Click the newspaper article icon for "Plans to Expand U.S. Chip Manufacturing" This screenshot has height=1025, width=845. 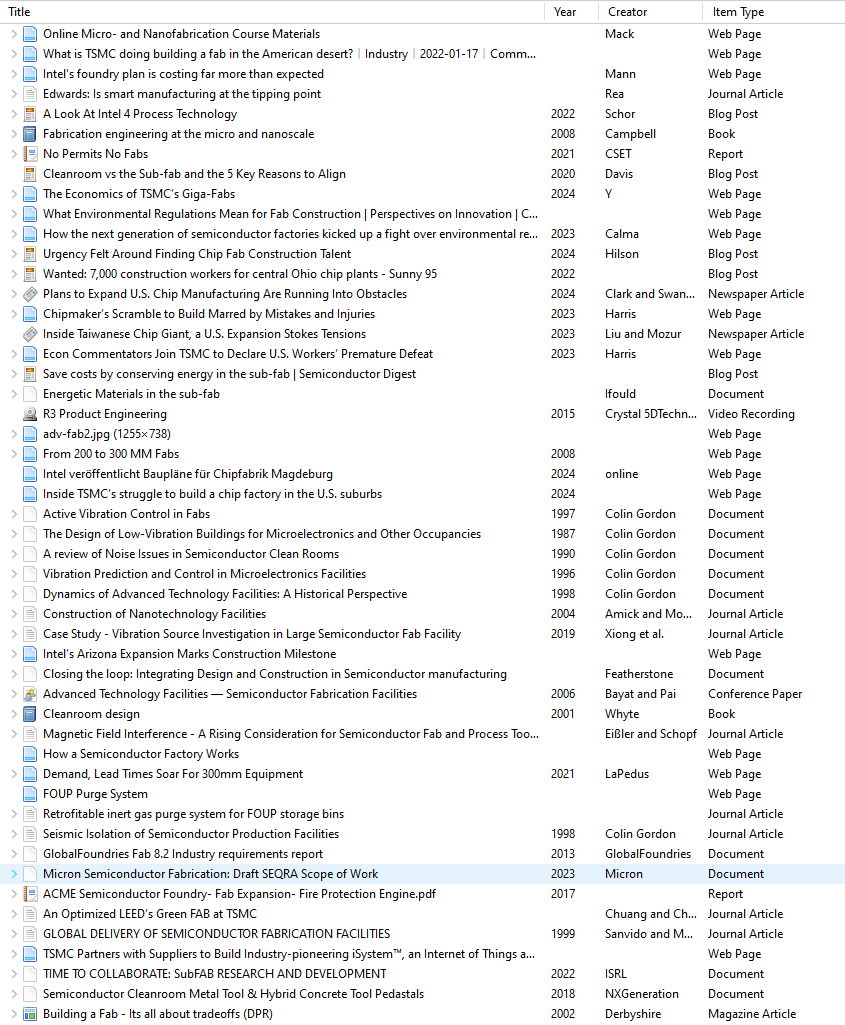[x=28, y=293]
